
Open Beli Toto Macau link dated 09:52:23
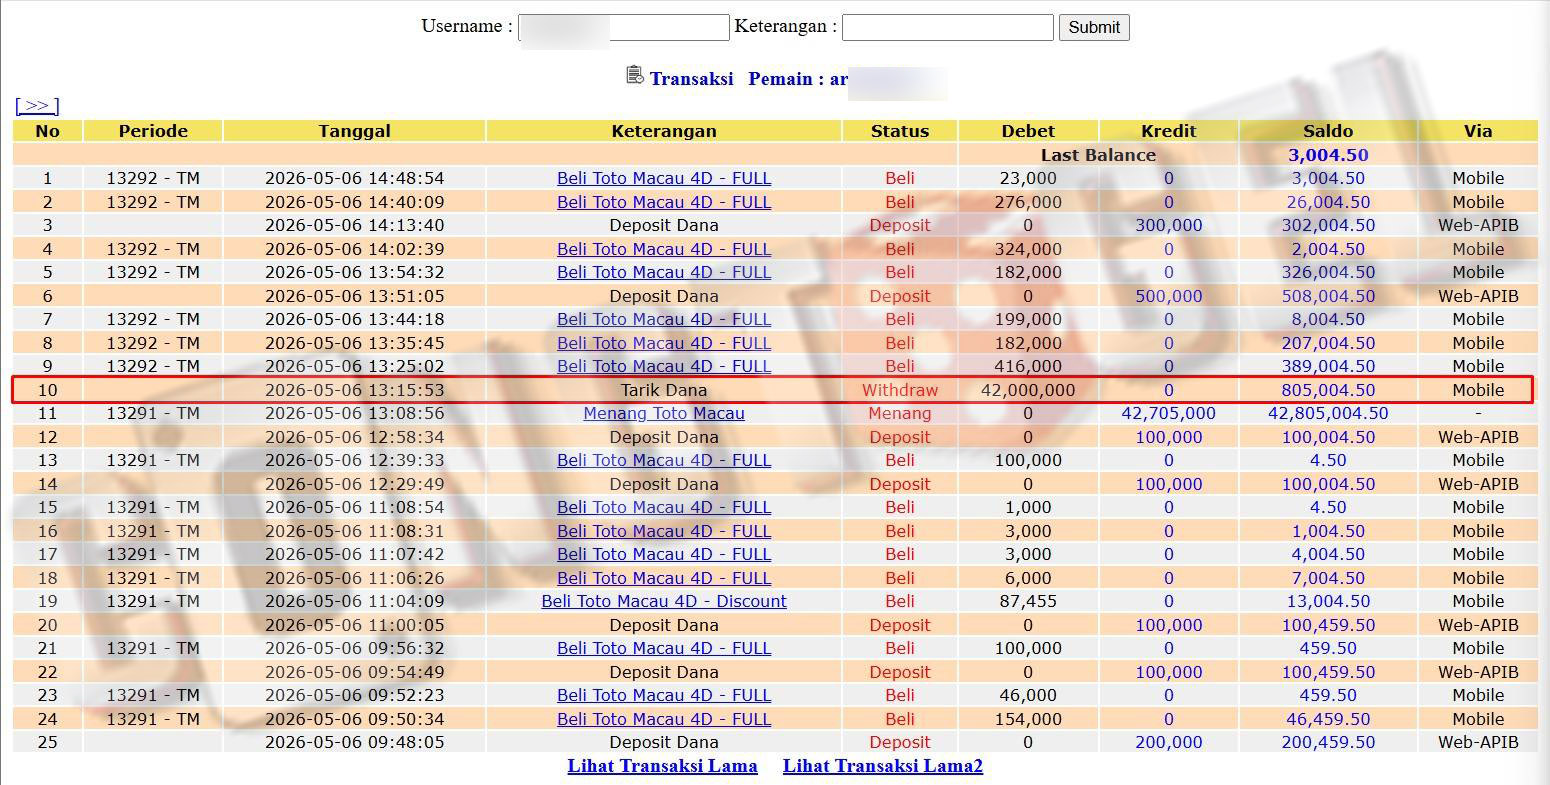pos(664,695)
